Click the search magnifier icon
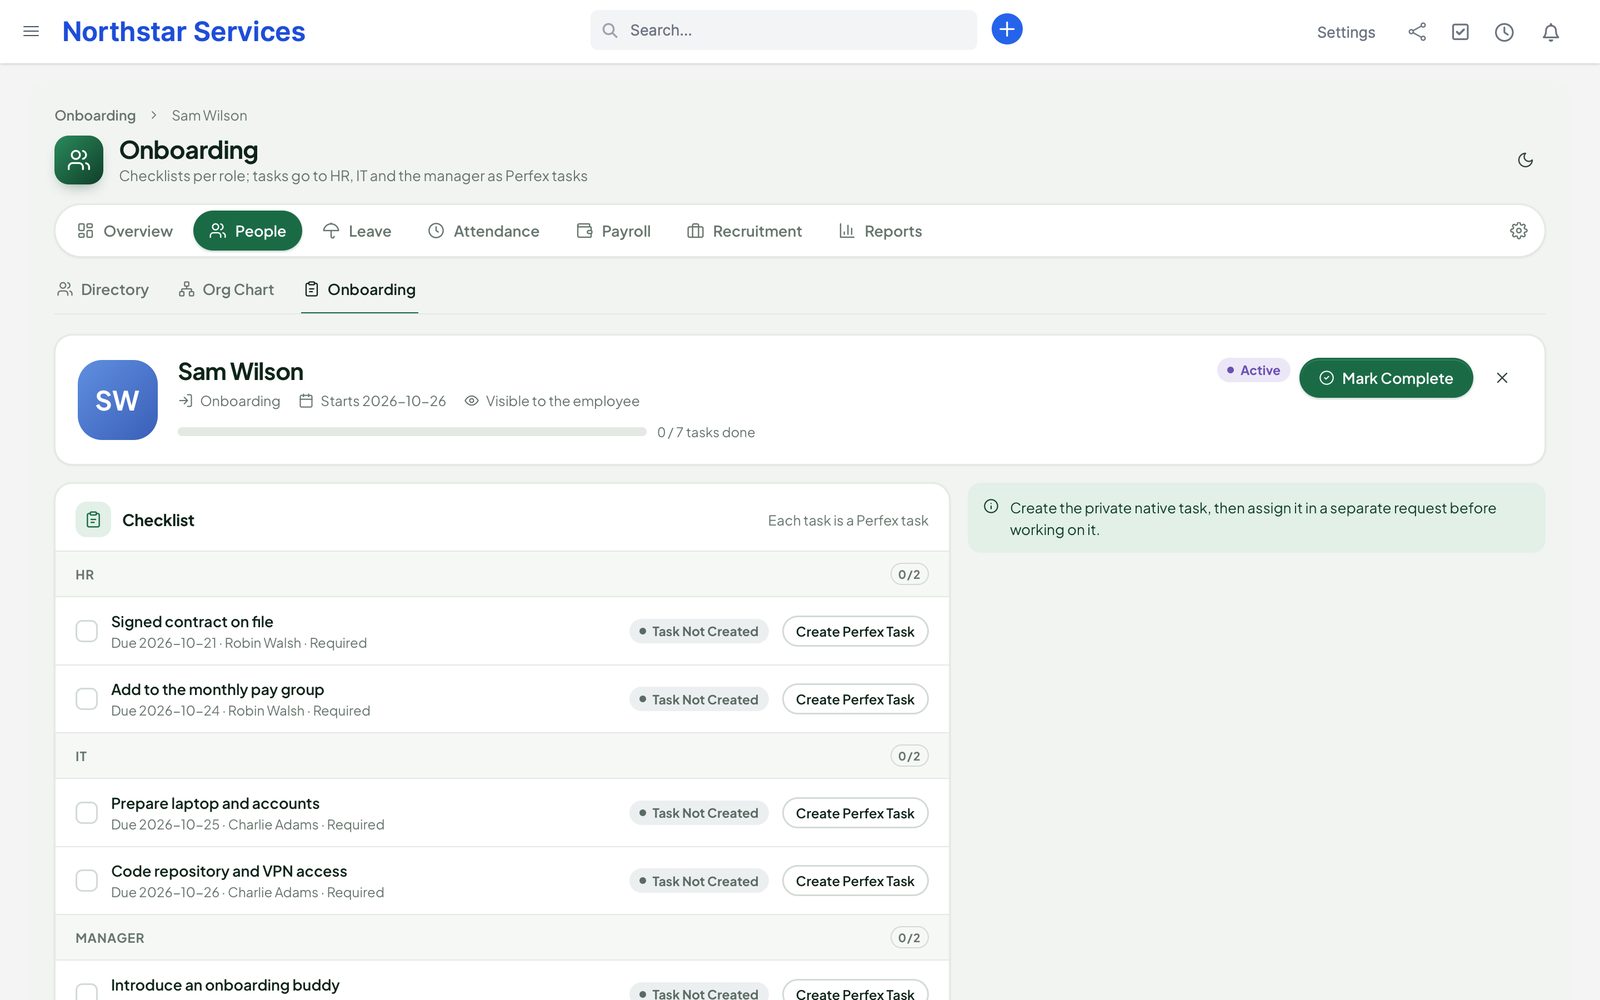Screen dimensions: 1600x1000 click(609, 30)
